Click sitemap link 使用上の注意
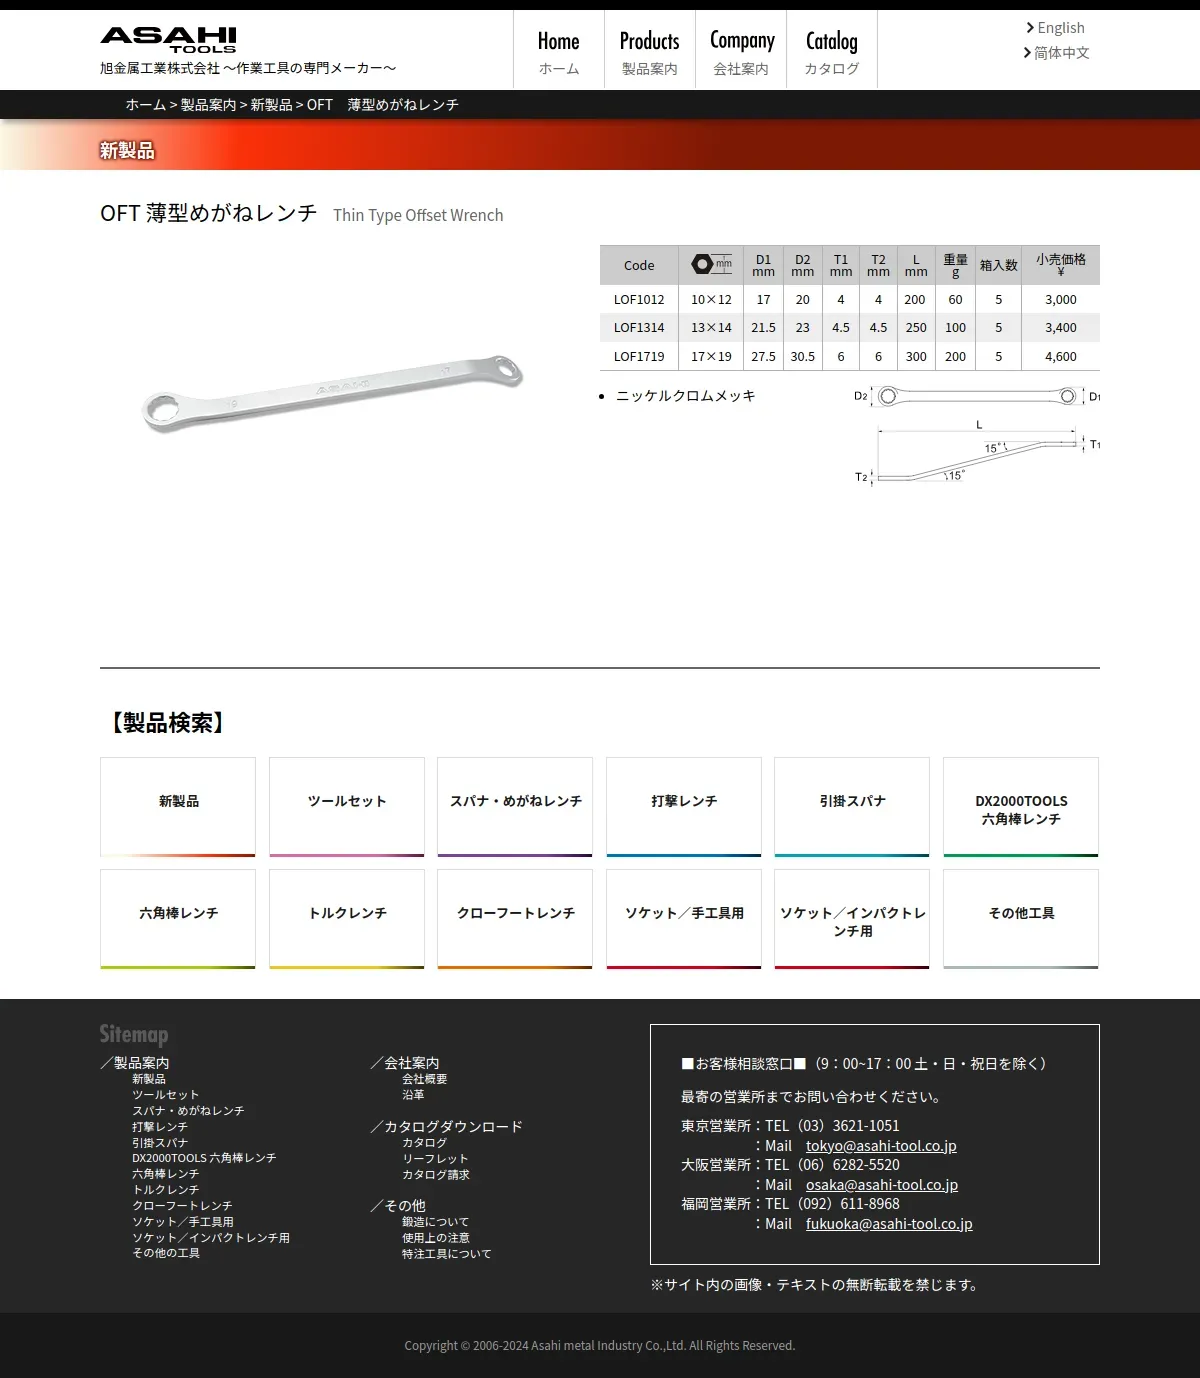The height and width of the screenshot is (1378, 1200). point(436,1238)
